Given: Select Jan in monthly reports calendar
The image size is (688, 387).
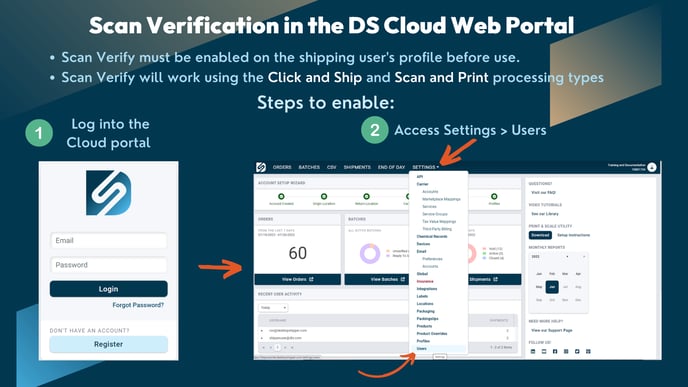Looking at the screenshot, I should click(539, 274).
